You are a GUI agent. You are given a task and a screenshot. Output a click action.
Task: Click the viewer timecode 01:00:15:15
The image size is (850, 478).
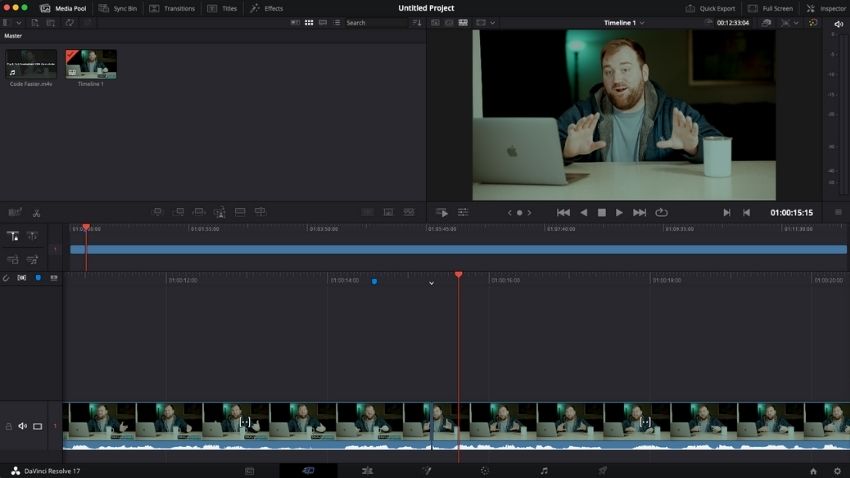pyautogui.click(x=791, y=213)
